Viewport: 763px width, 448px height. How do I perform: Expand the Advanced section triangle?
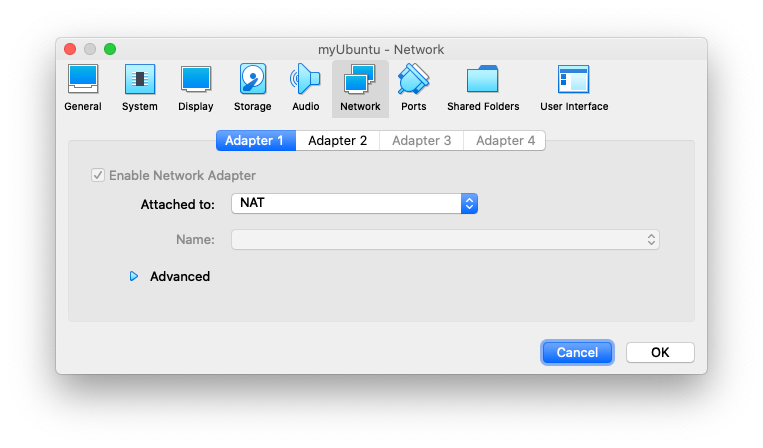pos(134,276)
